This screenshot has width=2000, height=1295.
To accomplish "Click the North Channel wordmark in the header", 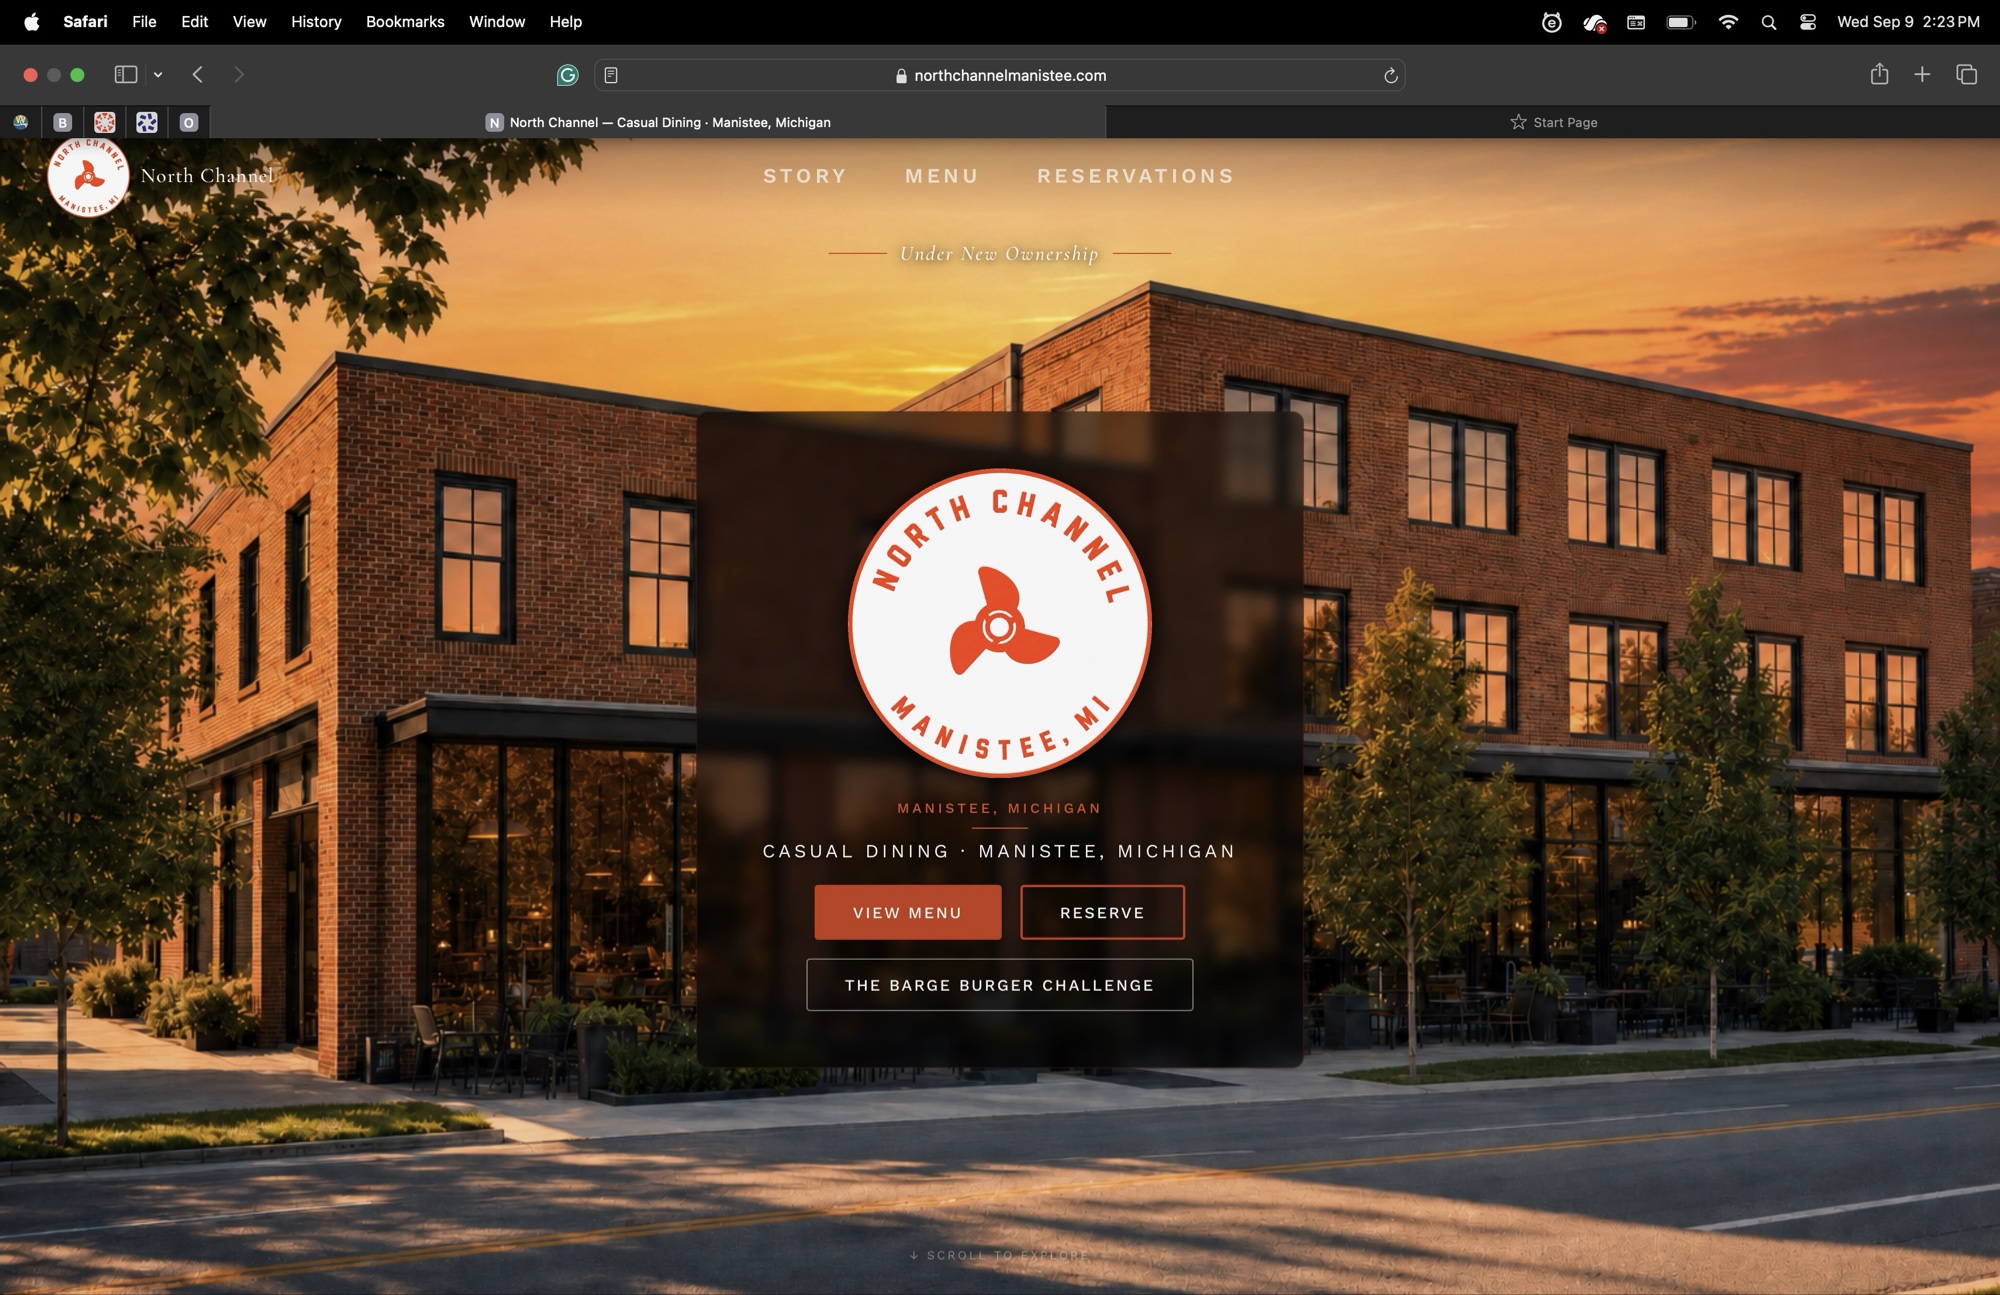I will point(207,176).
